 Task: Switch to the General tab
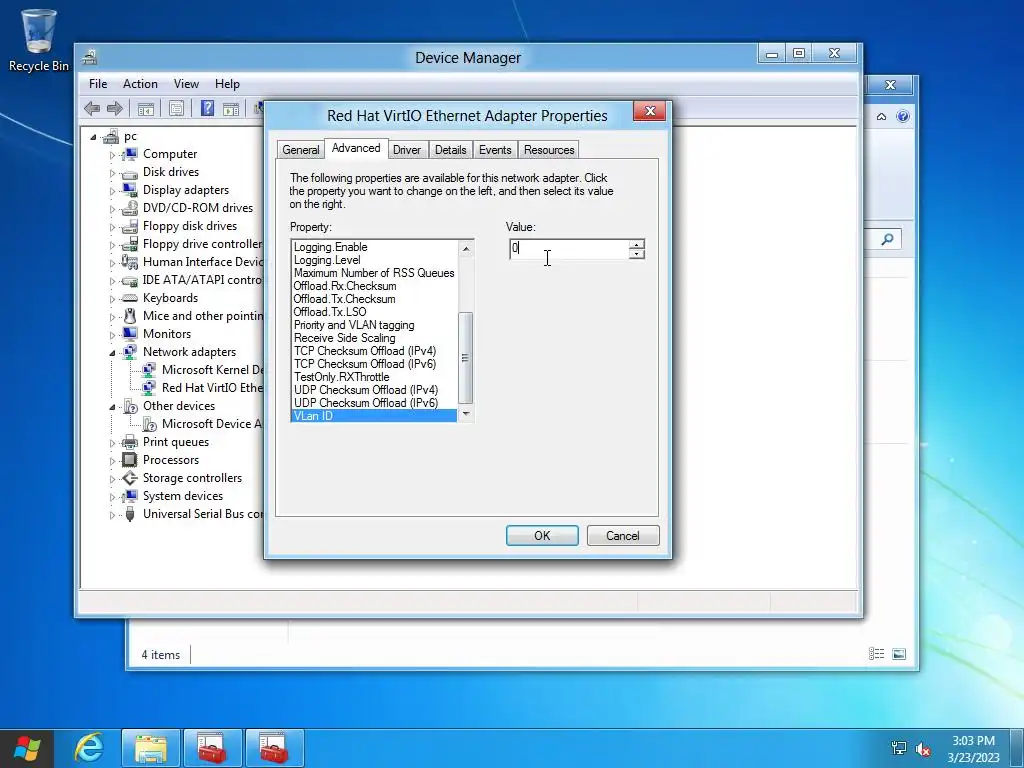[300, 150]
